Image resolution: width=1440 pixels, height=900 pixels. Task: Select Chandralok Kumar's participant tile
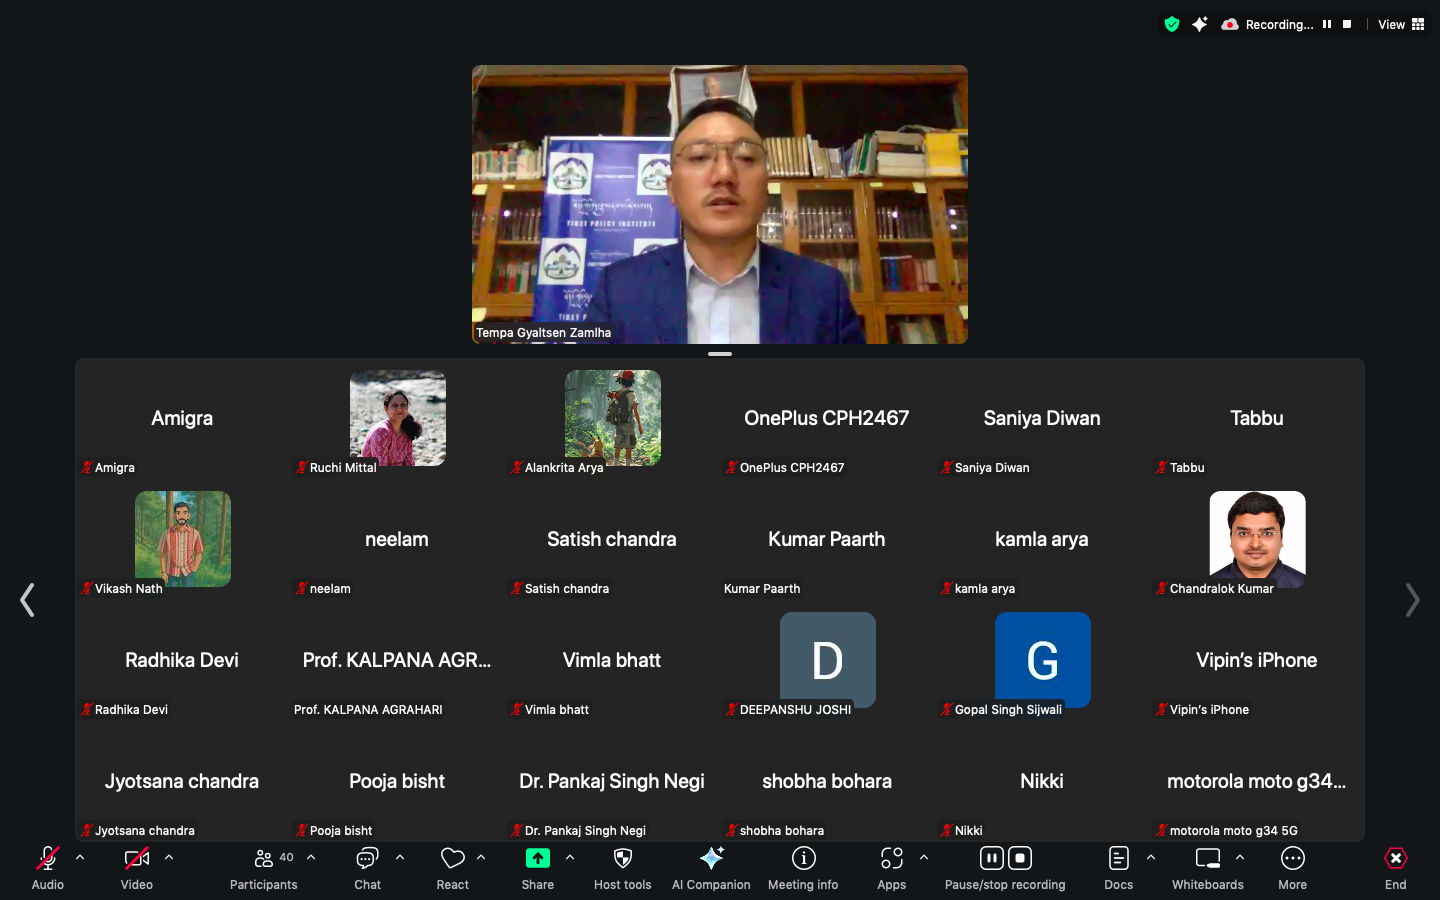click(x=1257, y=540)
